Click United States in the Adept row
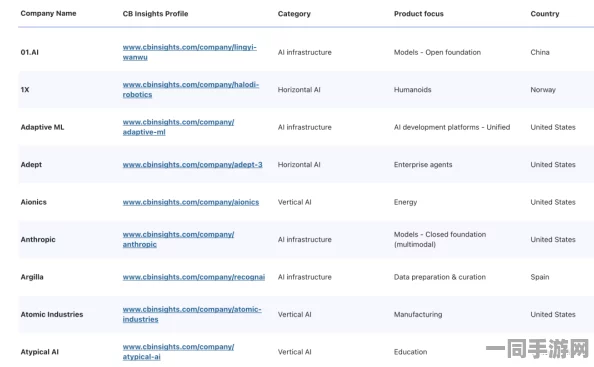Screen dimensions: 594x367 pos(553,164)
